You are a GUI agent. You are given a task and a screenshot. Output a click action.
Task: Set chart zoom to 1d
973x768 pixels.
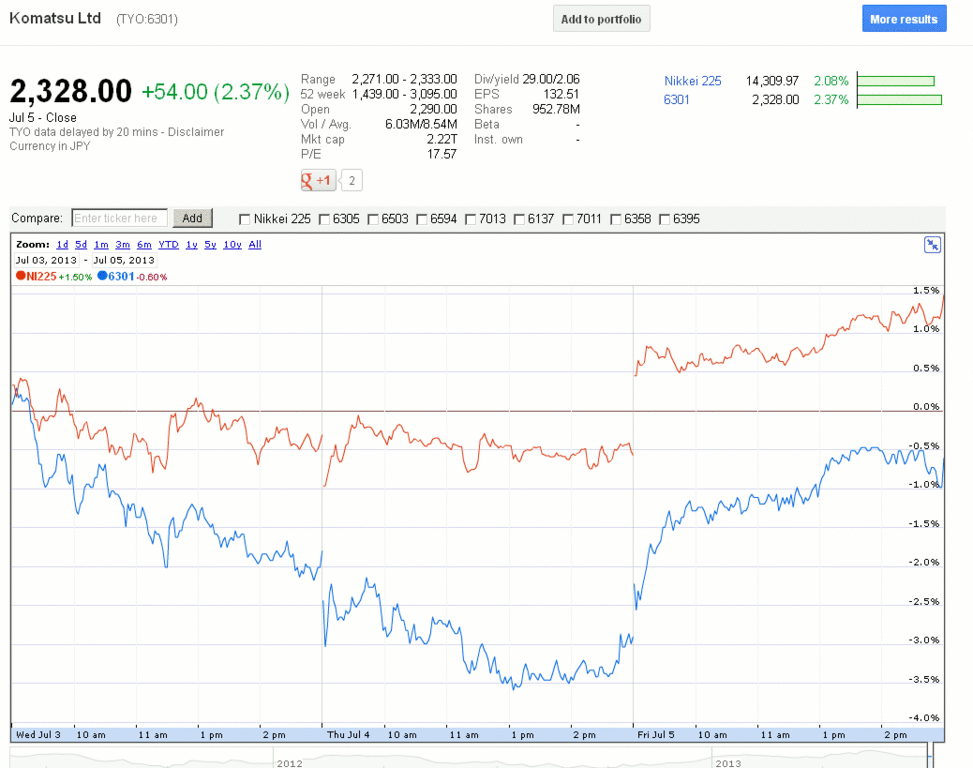(62, 244)
